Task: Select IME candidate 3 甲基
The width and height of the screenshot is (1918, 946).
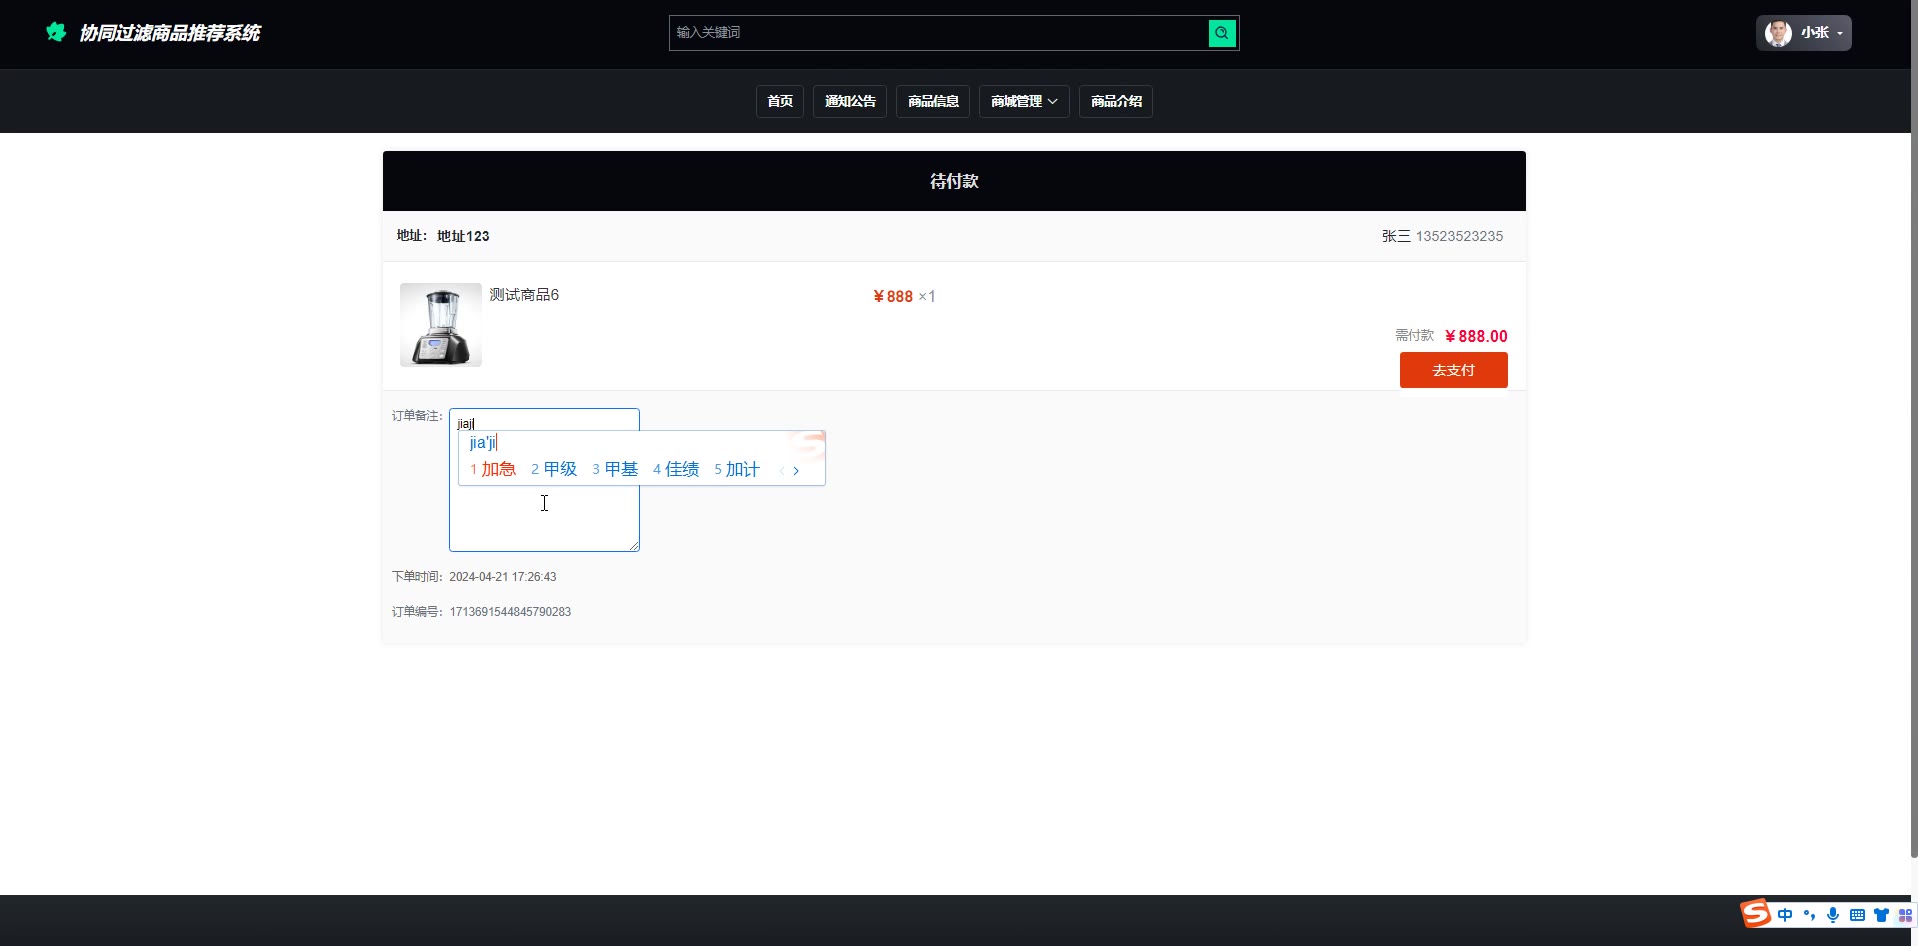Action: click(x=615, y=469)
